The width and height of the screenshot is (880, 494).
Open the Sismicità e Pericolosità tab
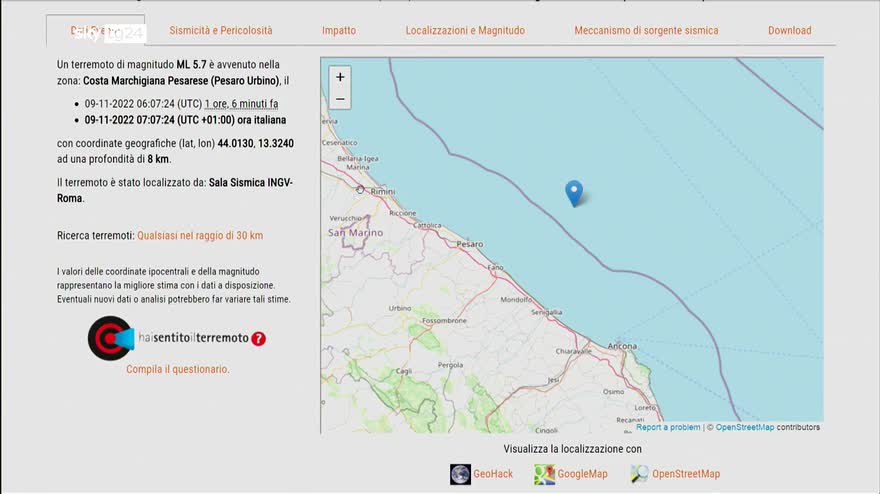click(220, 31)
